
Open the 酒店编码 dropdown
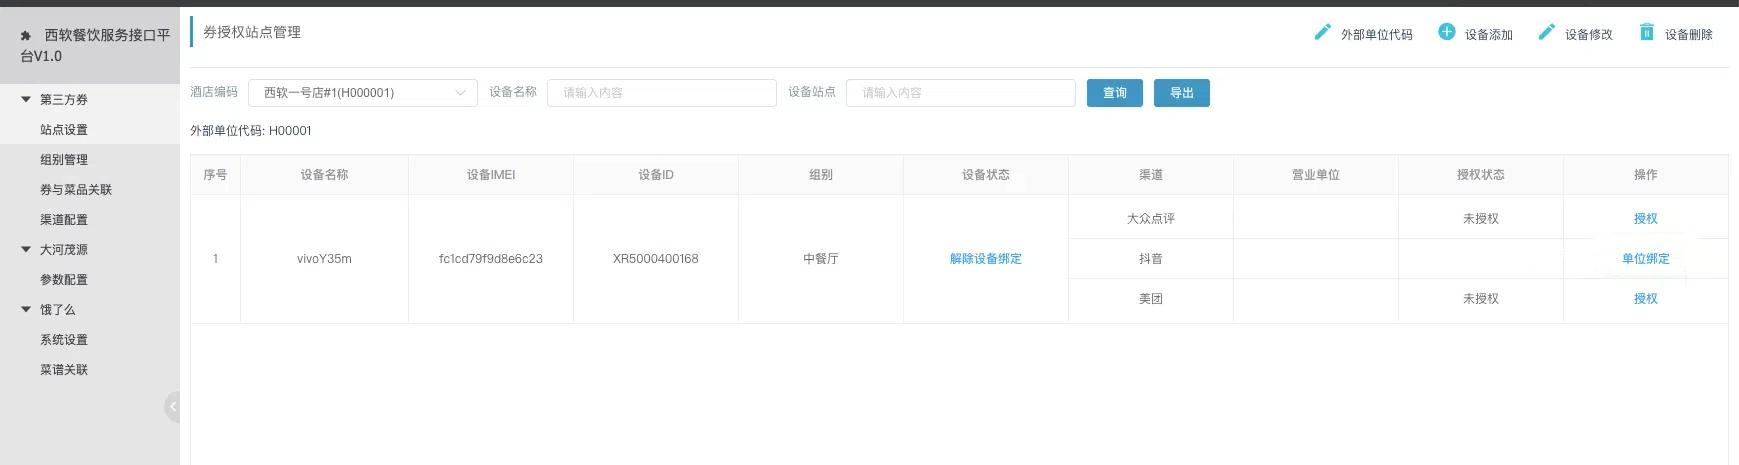[362, 93]
